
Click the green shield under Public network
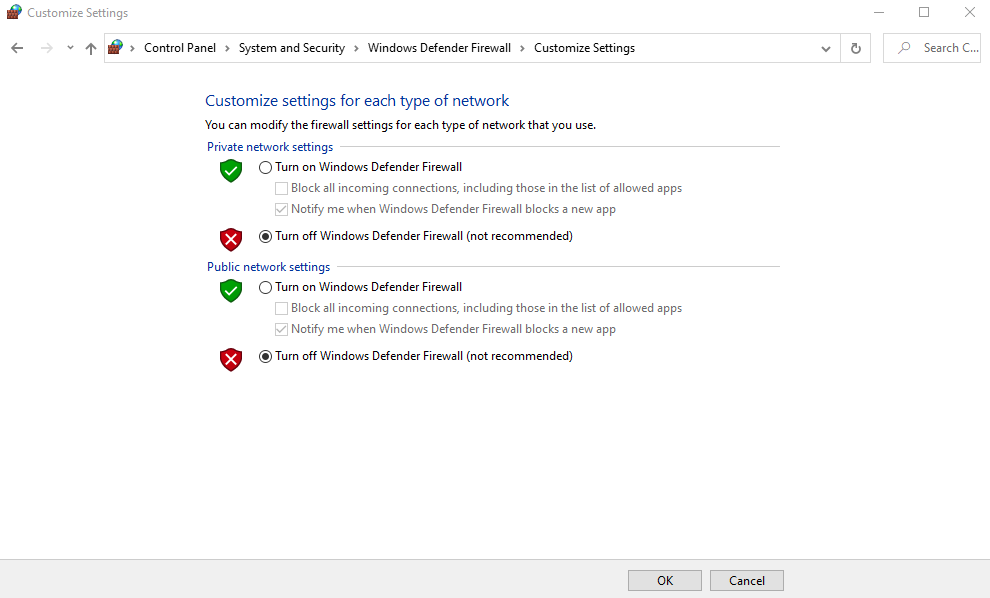[231, 290]
